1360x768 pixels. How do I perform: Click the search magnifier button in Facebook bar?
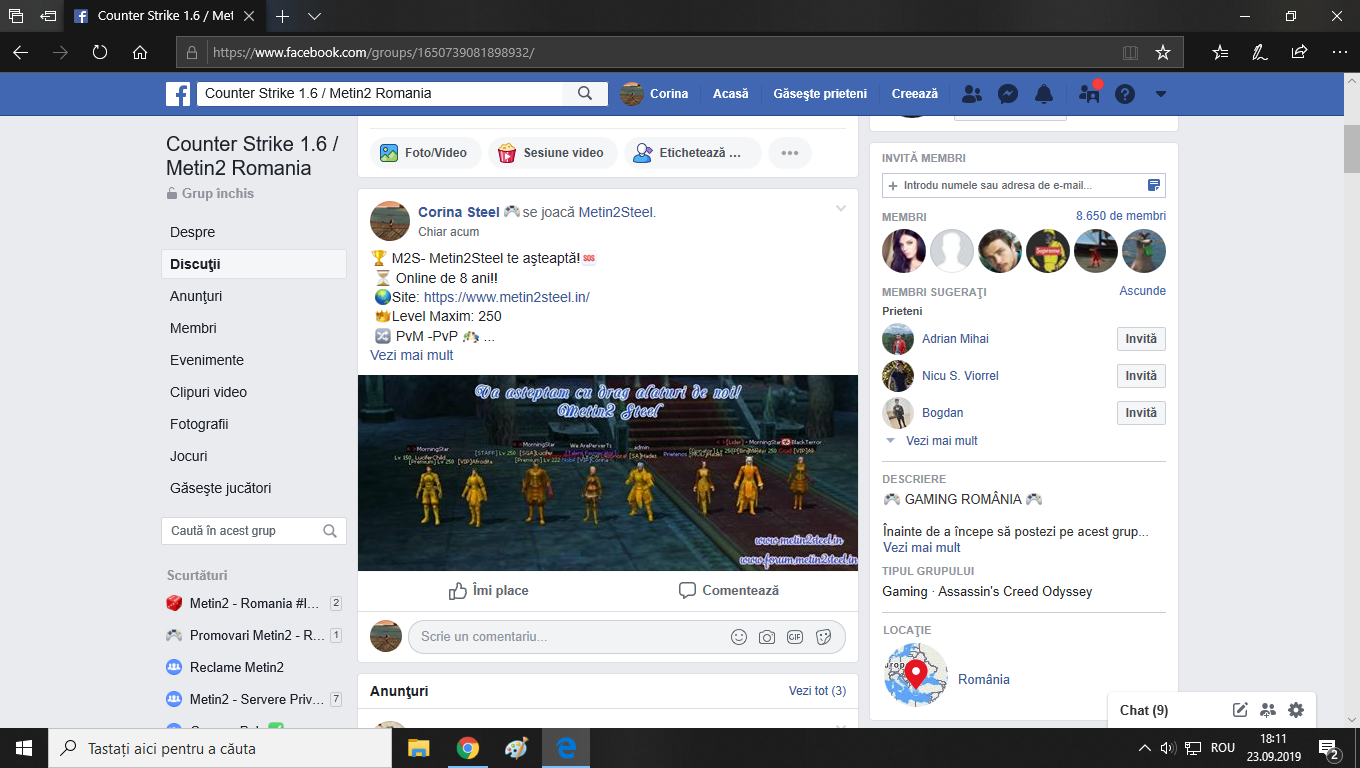pyautogui.click(x=585, y=94)
